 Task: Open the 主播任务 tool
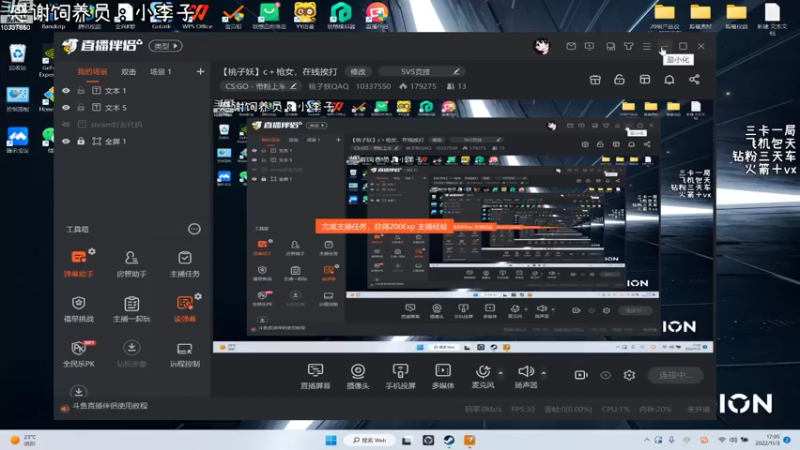(x=185, y=263)
